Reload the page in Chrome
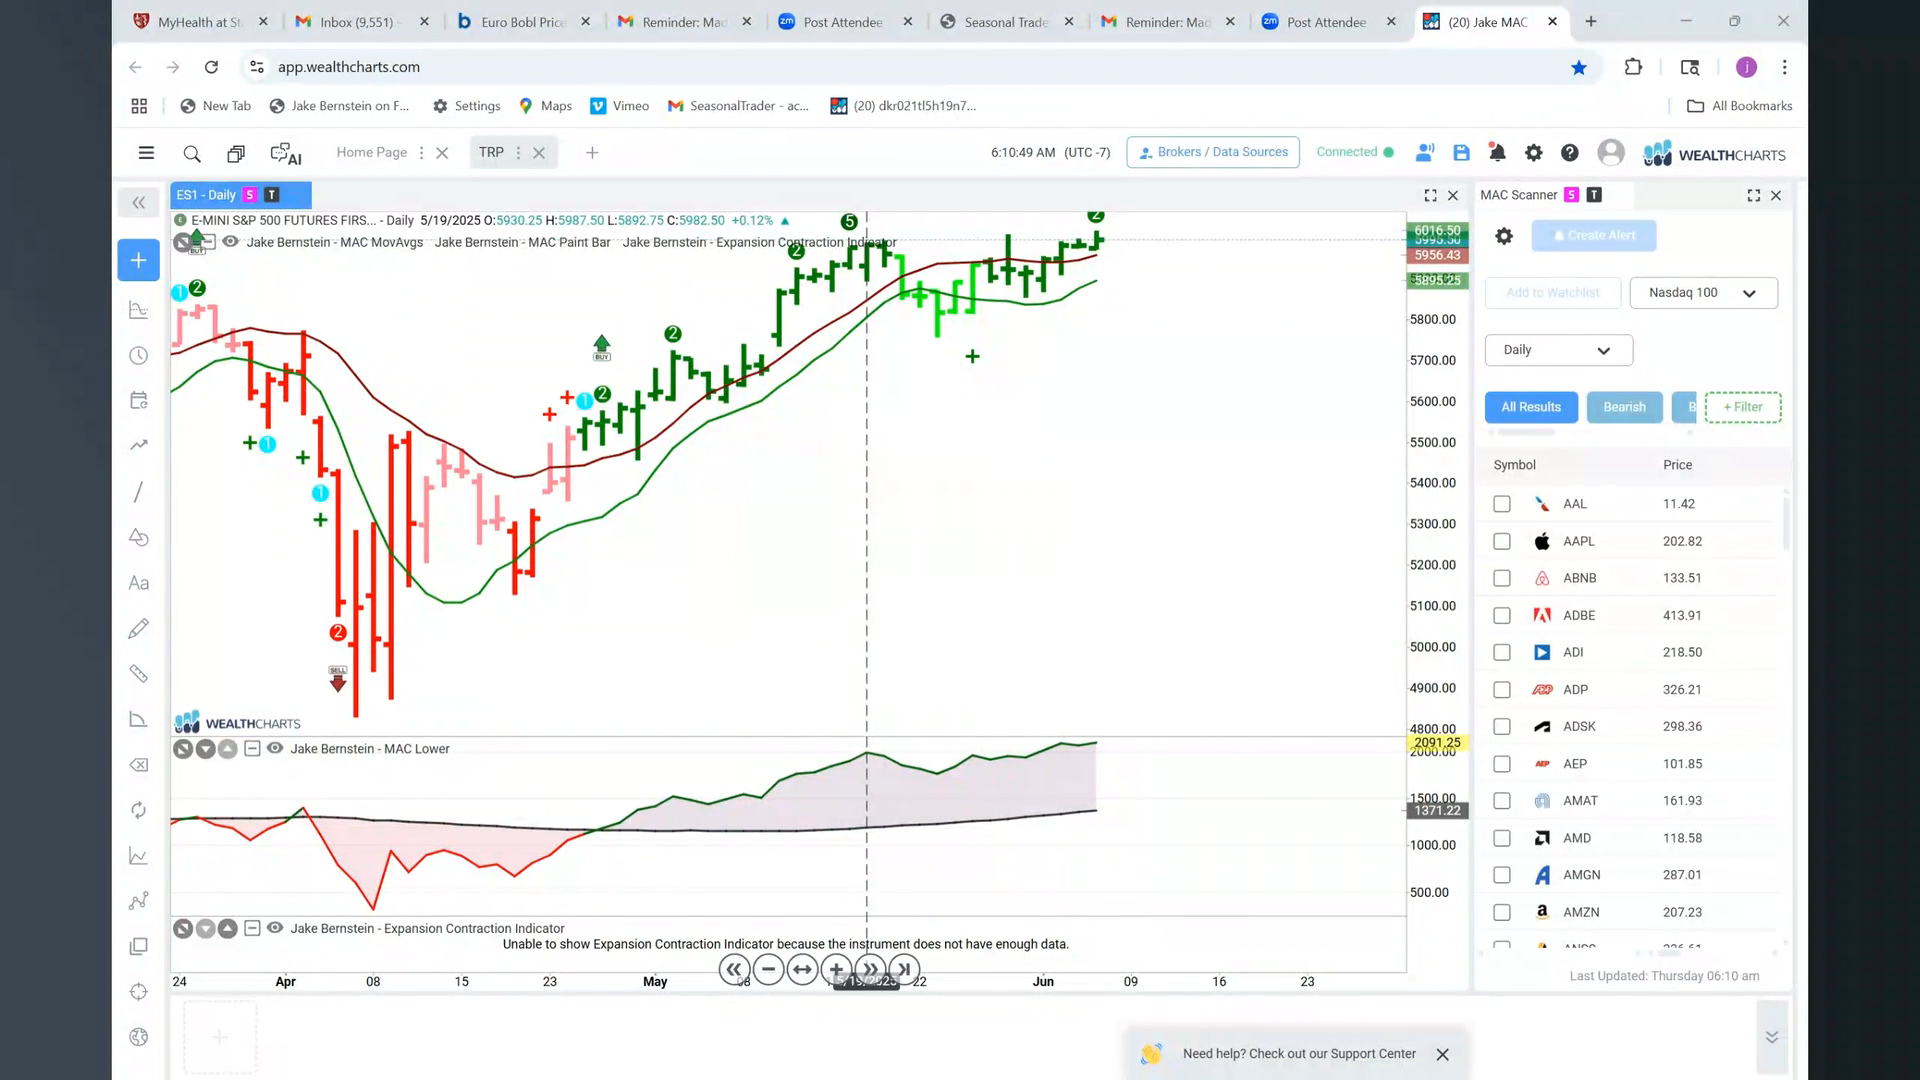 coord(211,67)
